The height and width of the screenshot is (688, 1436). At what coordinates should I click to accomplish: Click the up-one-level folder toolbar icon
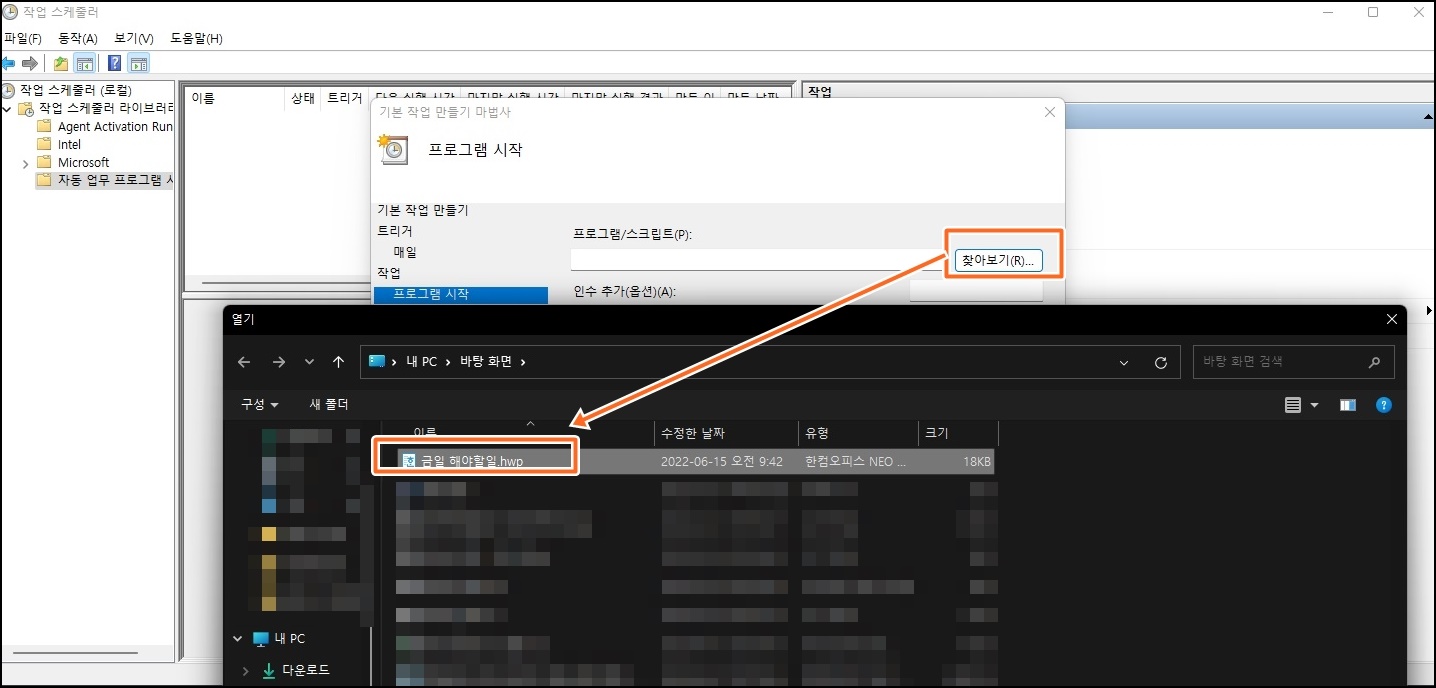pyautogui.click(x=61, y=64)
